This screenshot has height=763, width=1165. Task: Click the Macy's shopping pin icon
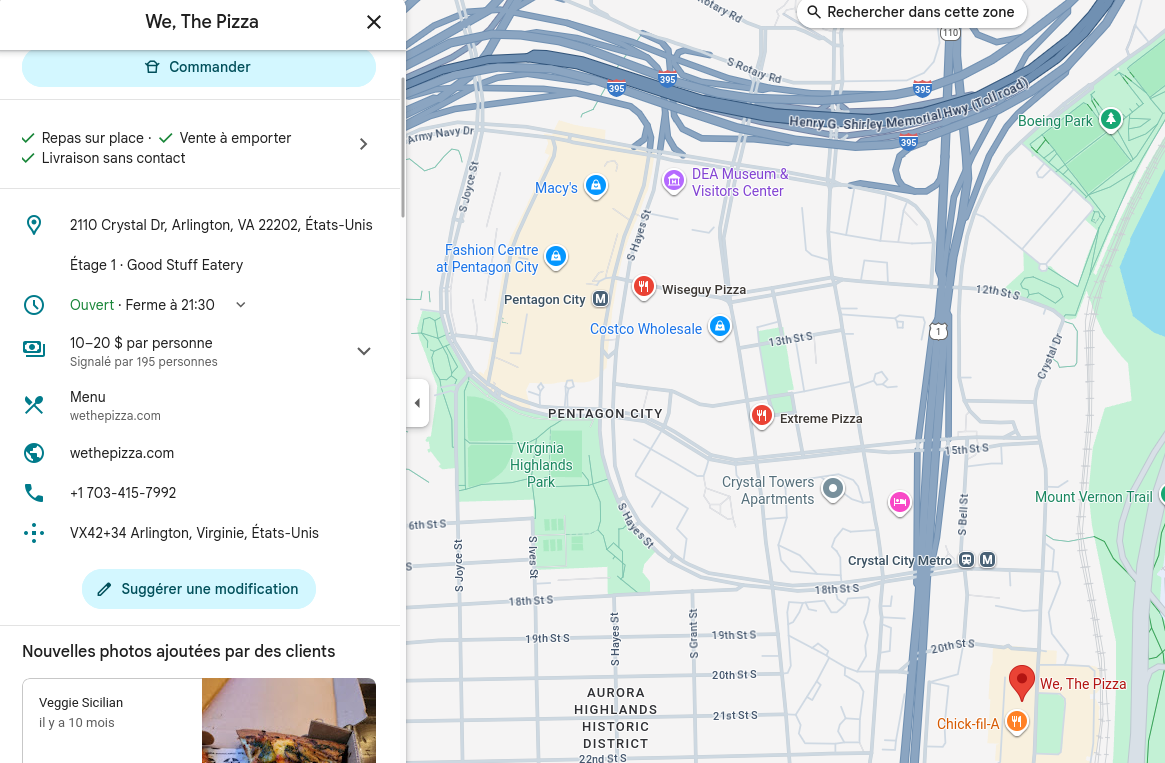(596, 186)
